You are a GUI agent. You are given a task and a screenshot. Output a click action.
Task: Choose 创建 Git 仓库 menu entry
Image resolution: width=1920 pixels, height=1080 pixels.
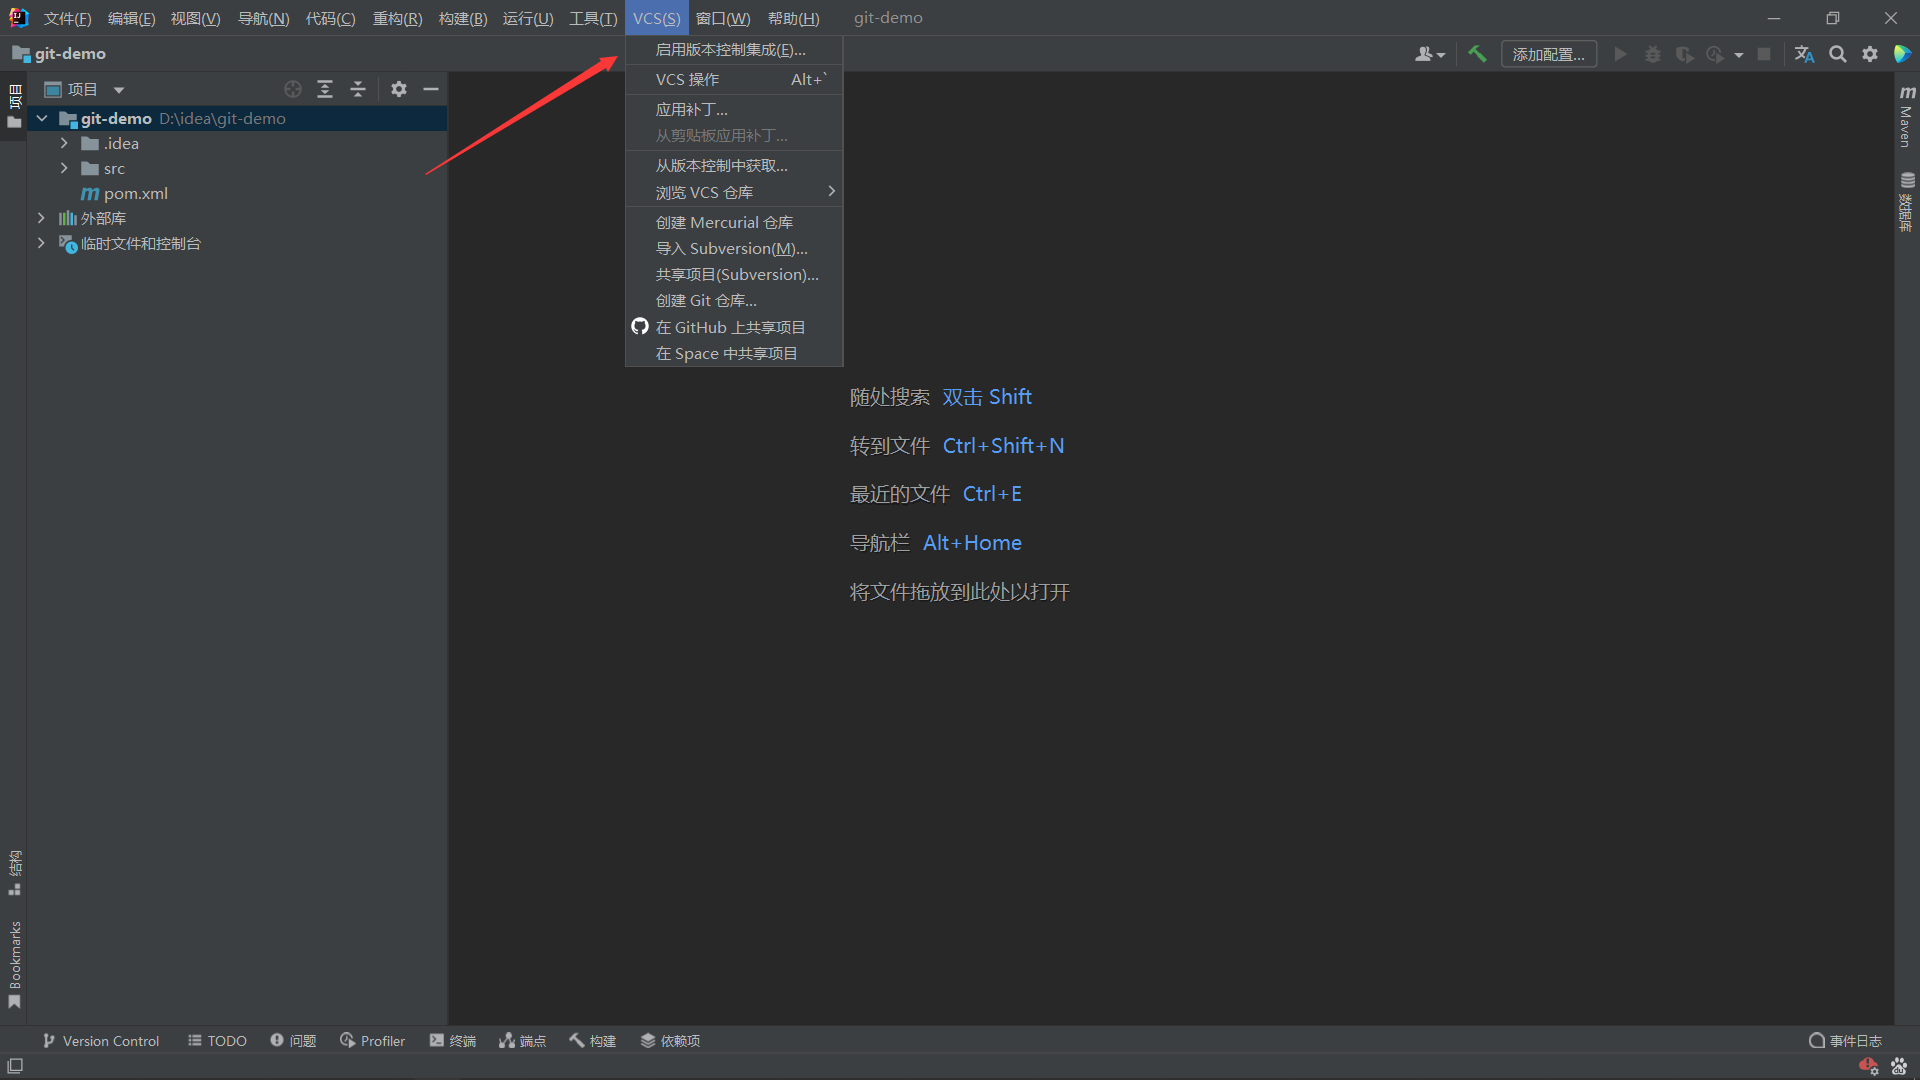(734, 300)
